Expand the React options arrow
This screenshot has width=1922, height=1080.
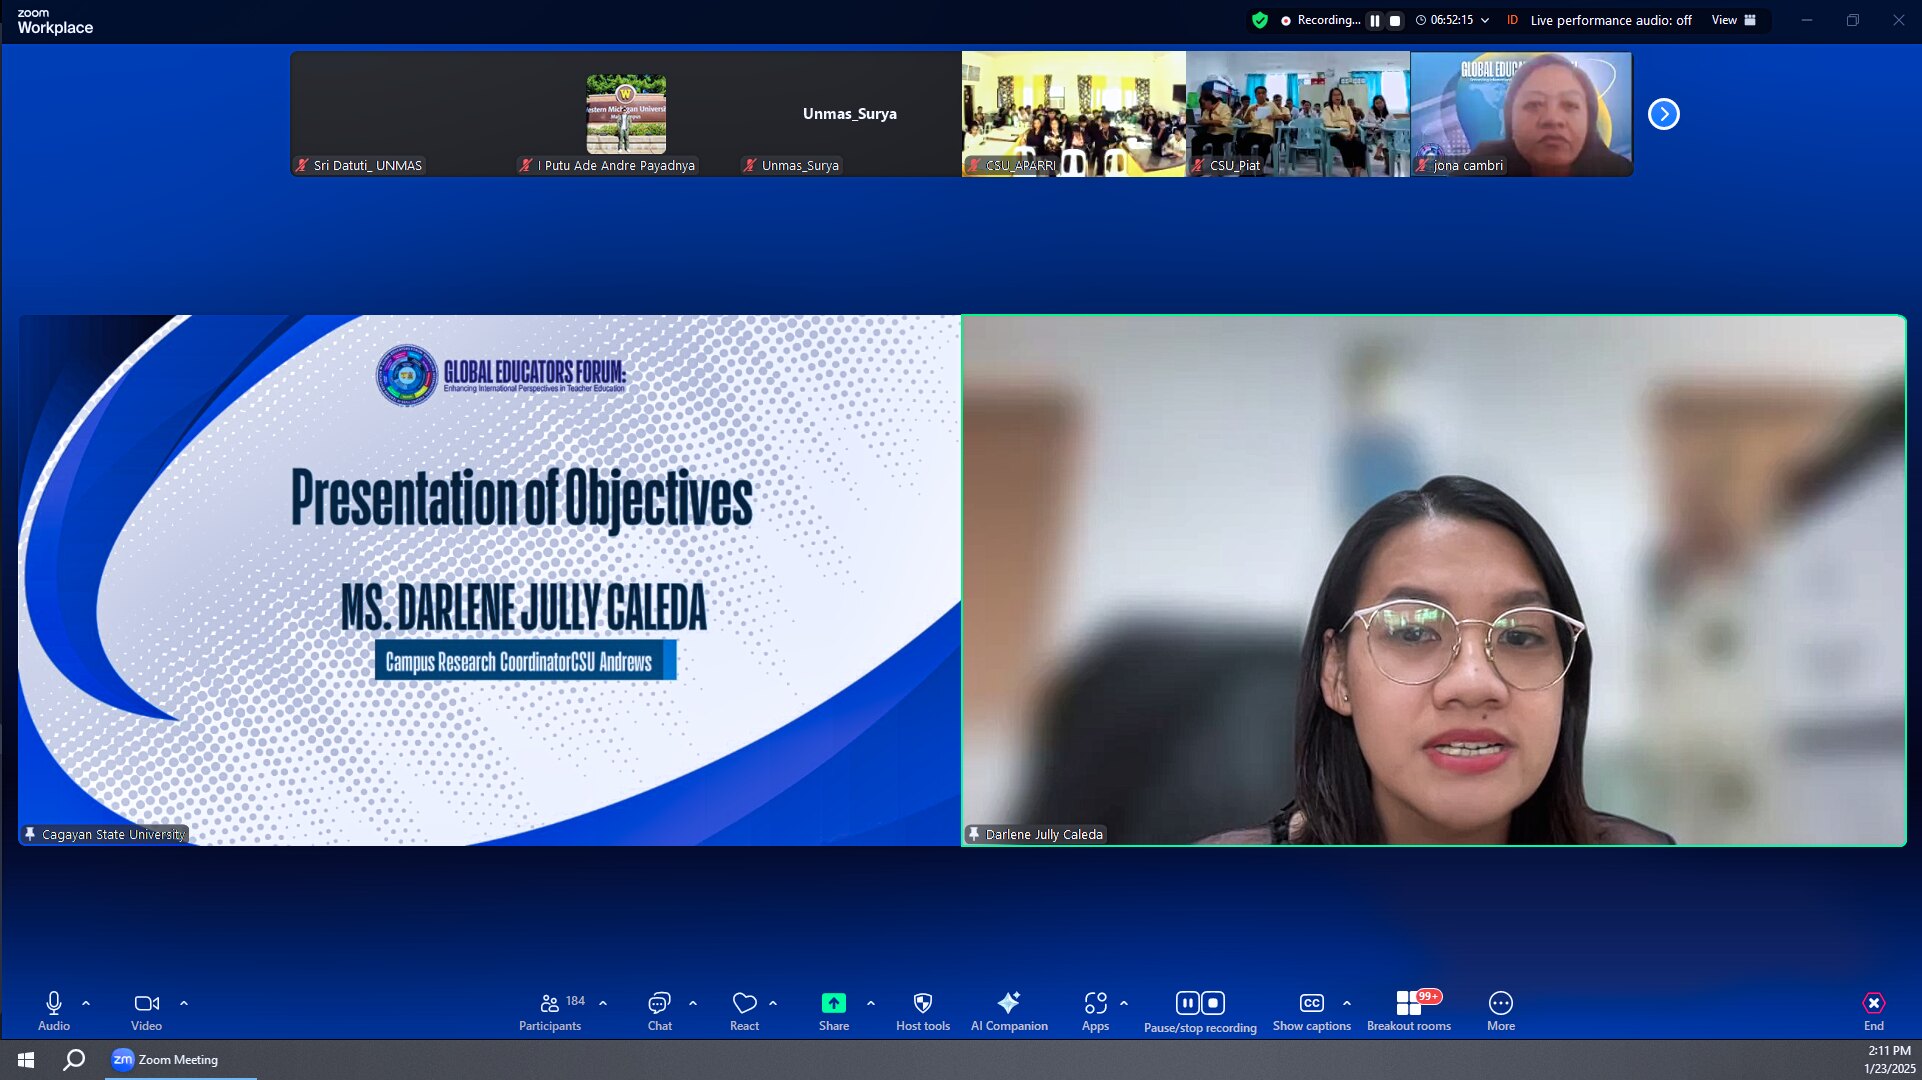773,1003
